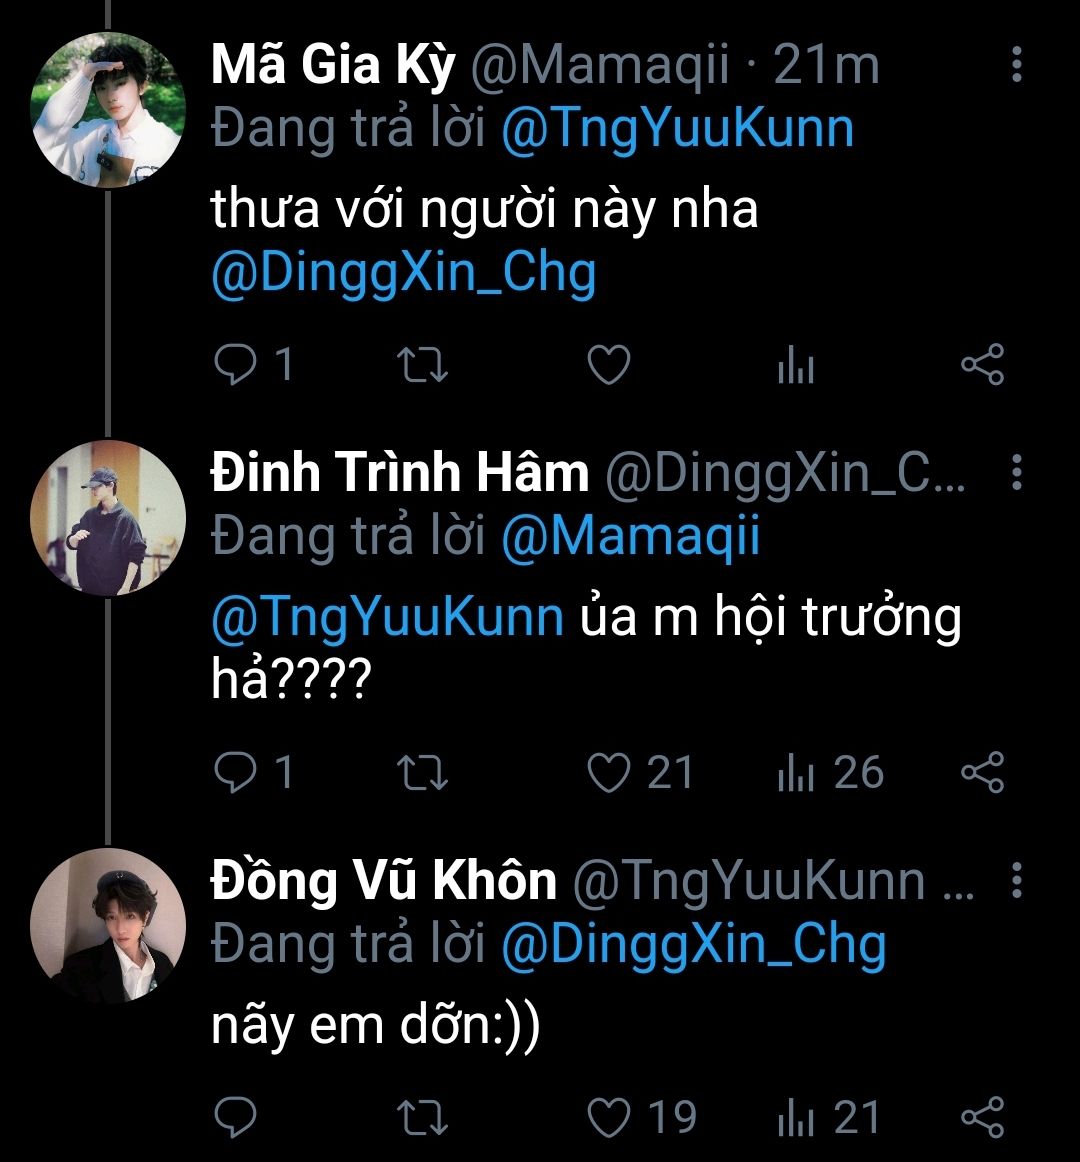Open Mã Gia Kỳ's profile picture
The width and height of the screenshot is (1080, 1162).
point(108,110)
